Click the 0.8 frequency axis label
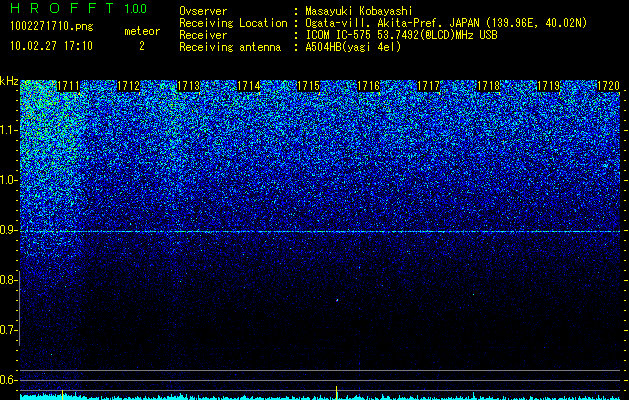This screenshot has height=400, width=629. tap(8, 280)
